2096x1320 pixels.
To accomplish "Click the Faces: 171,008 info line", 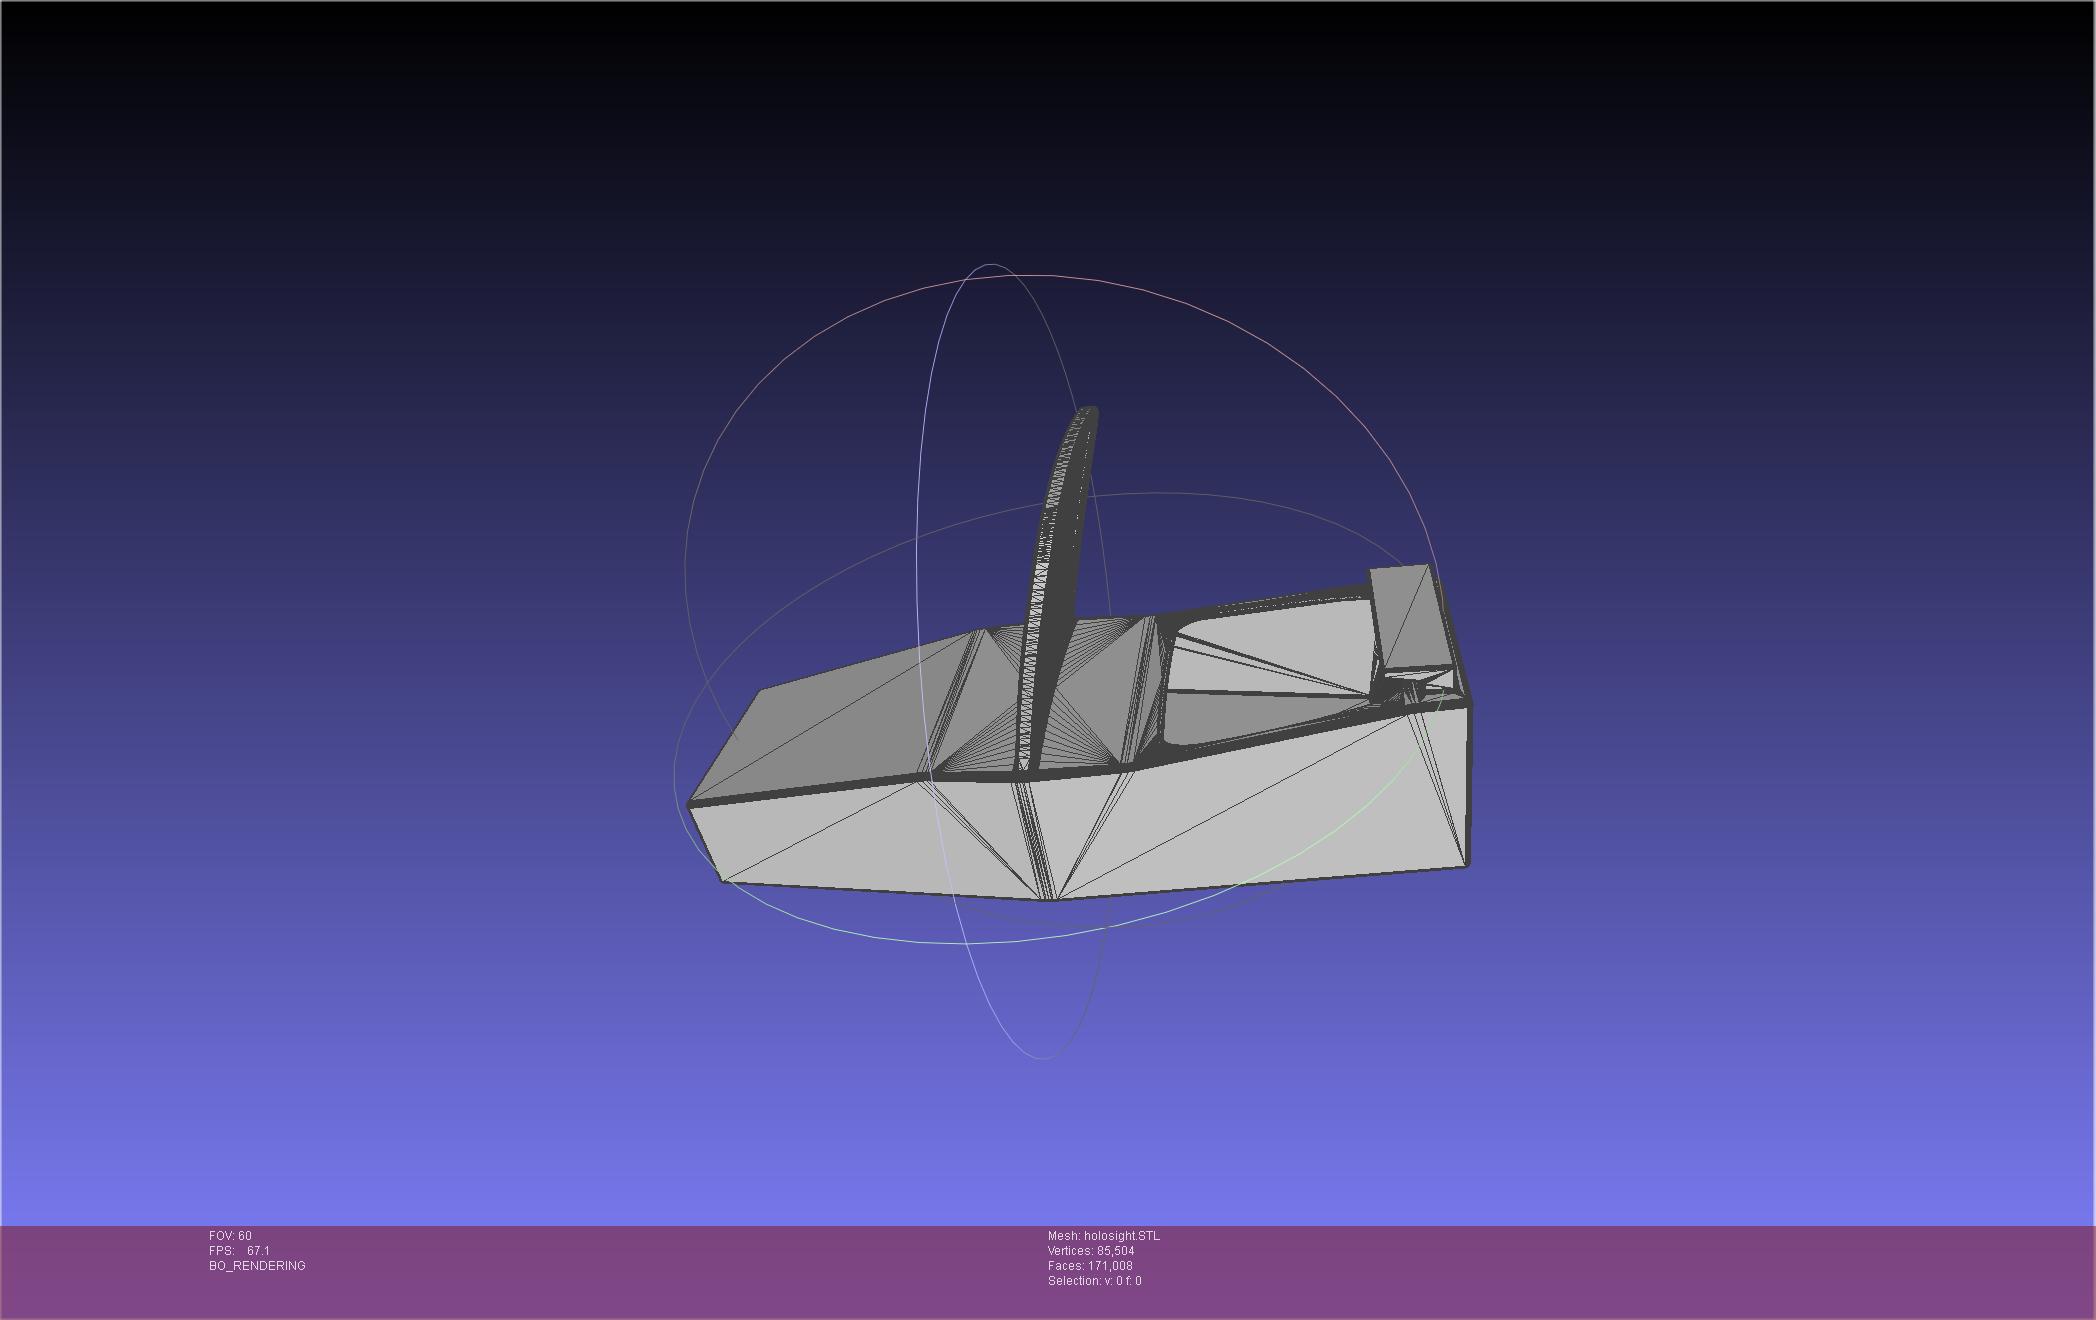I will pyautogui.click(x=1089, y=1266).
